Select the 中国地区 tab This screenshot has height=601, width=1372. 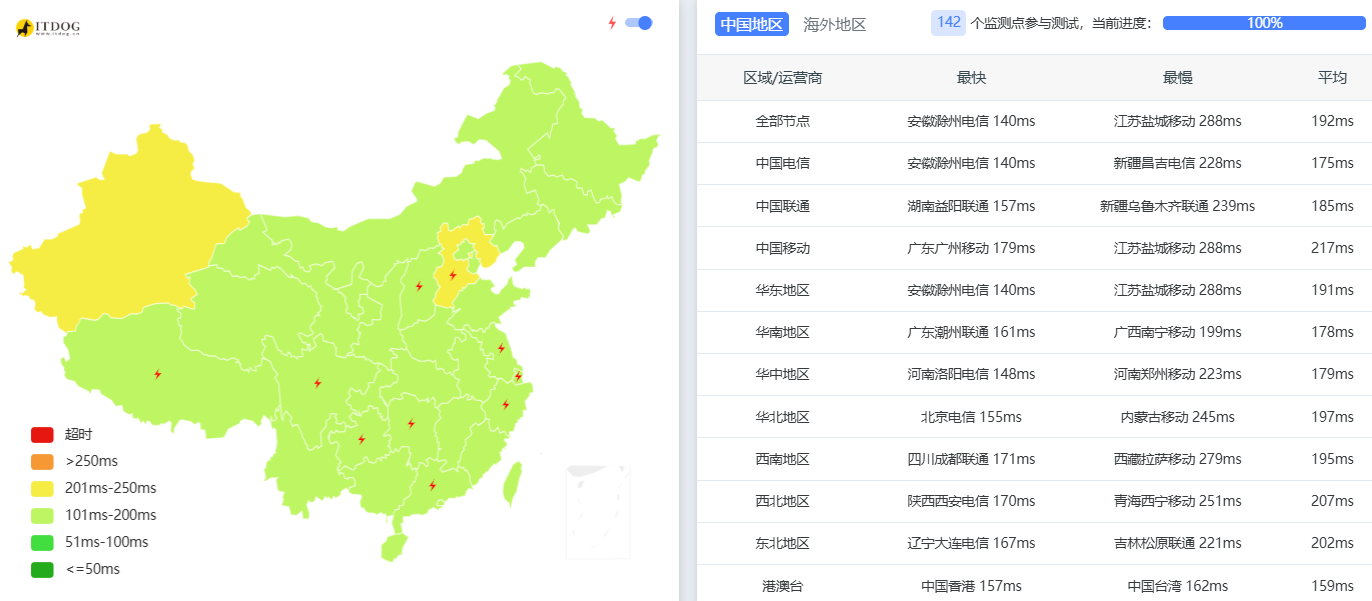pos(752,24)
